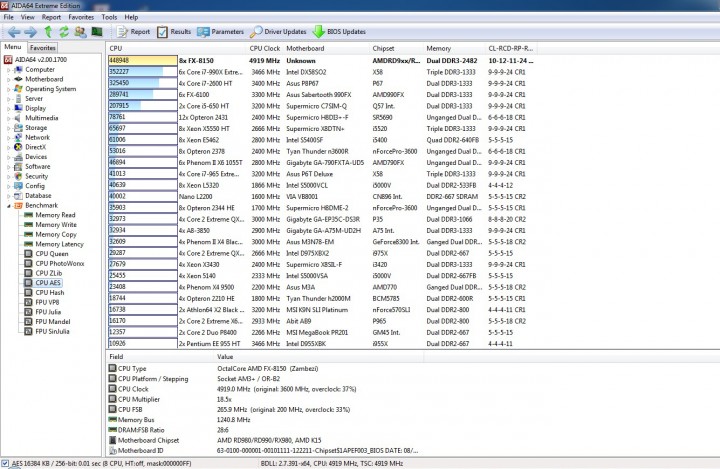Check for Driver Updates
This screenshot has width=720, height=469.
[278, 32]
